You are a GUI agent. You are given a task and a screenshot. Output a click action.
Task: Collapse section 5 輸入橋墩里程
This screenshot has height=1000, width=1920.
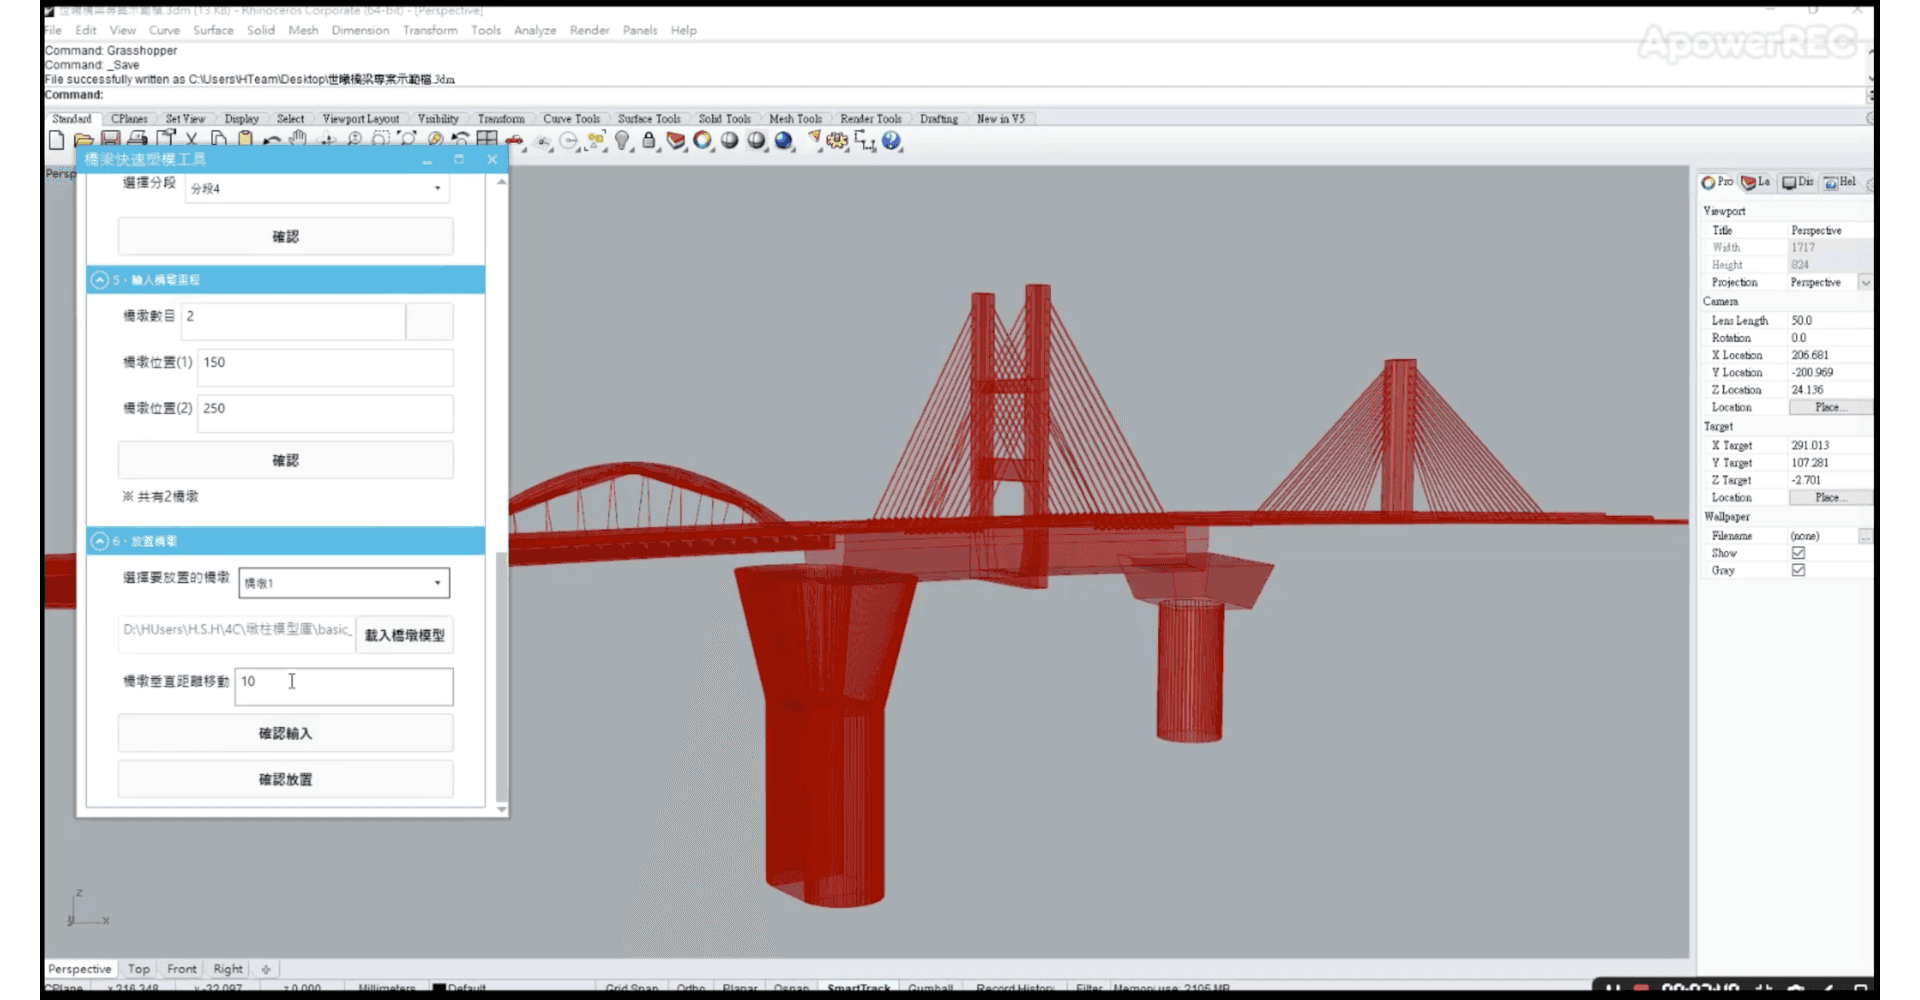click(99, 280)
